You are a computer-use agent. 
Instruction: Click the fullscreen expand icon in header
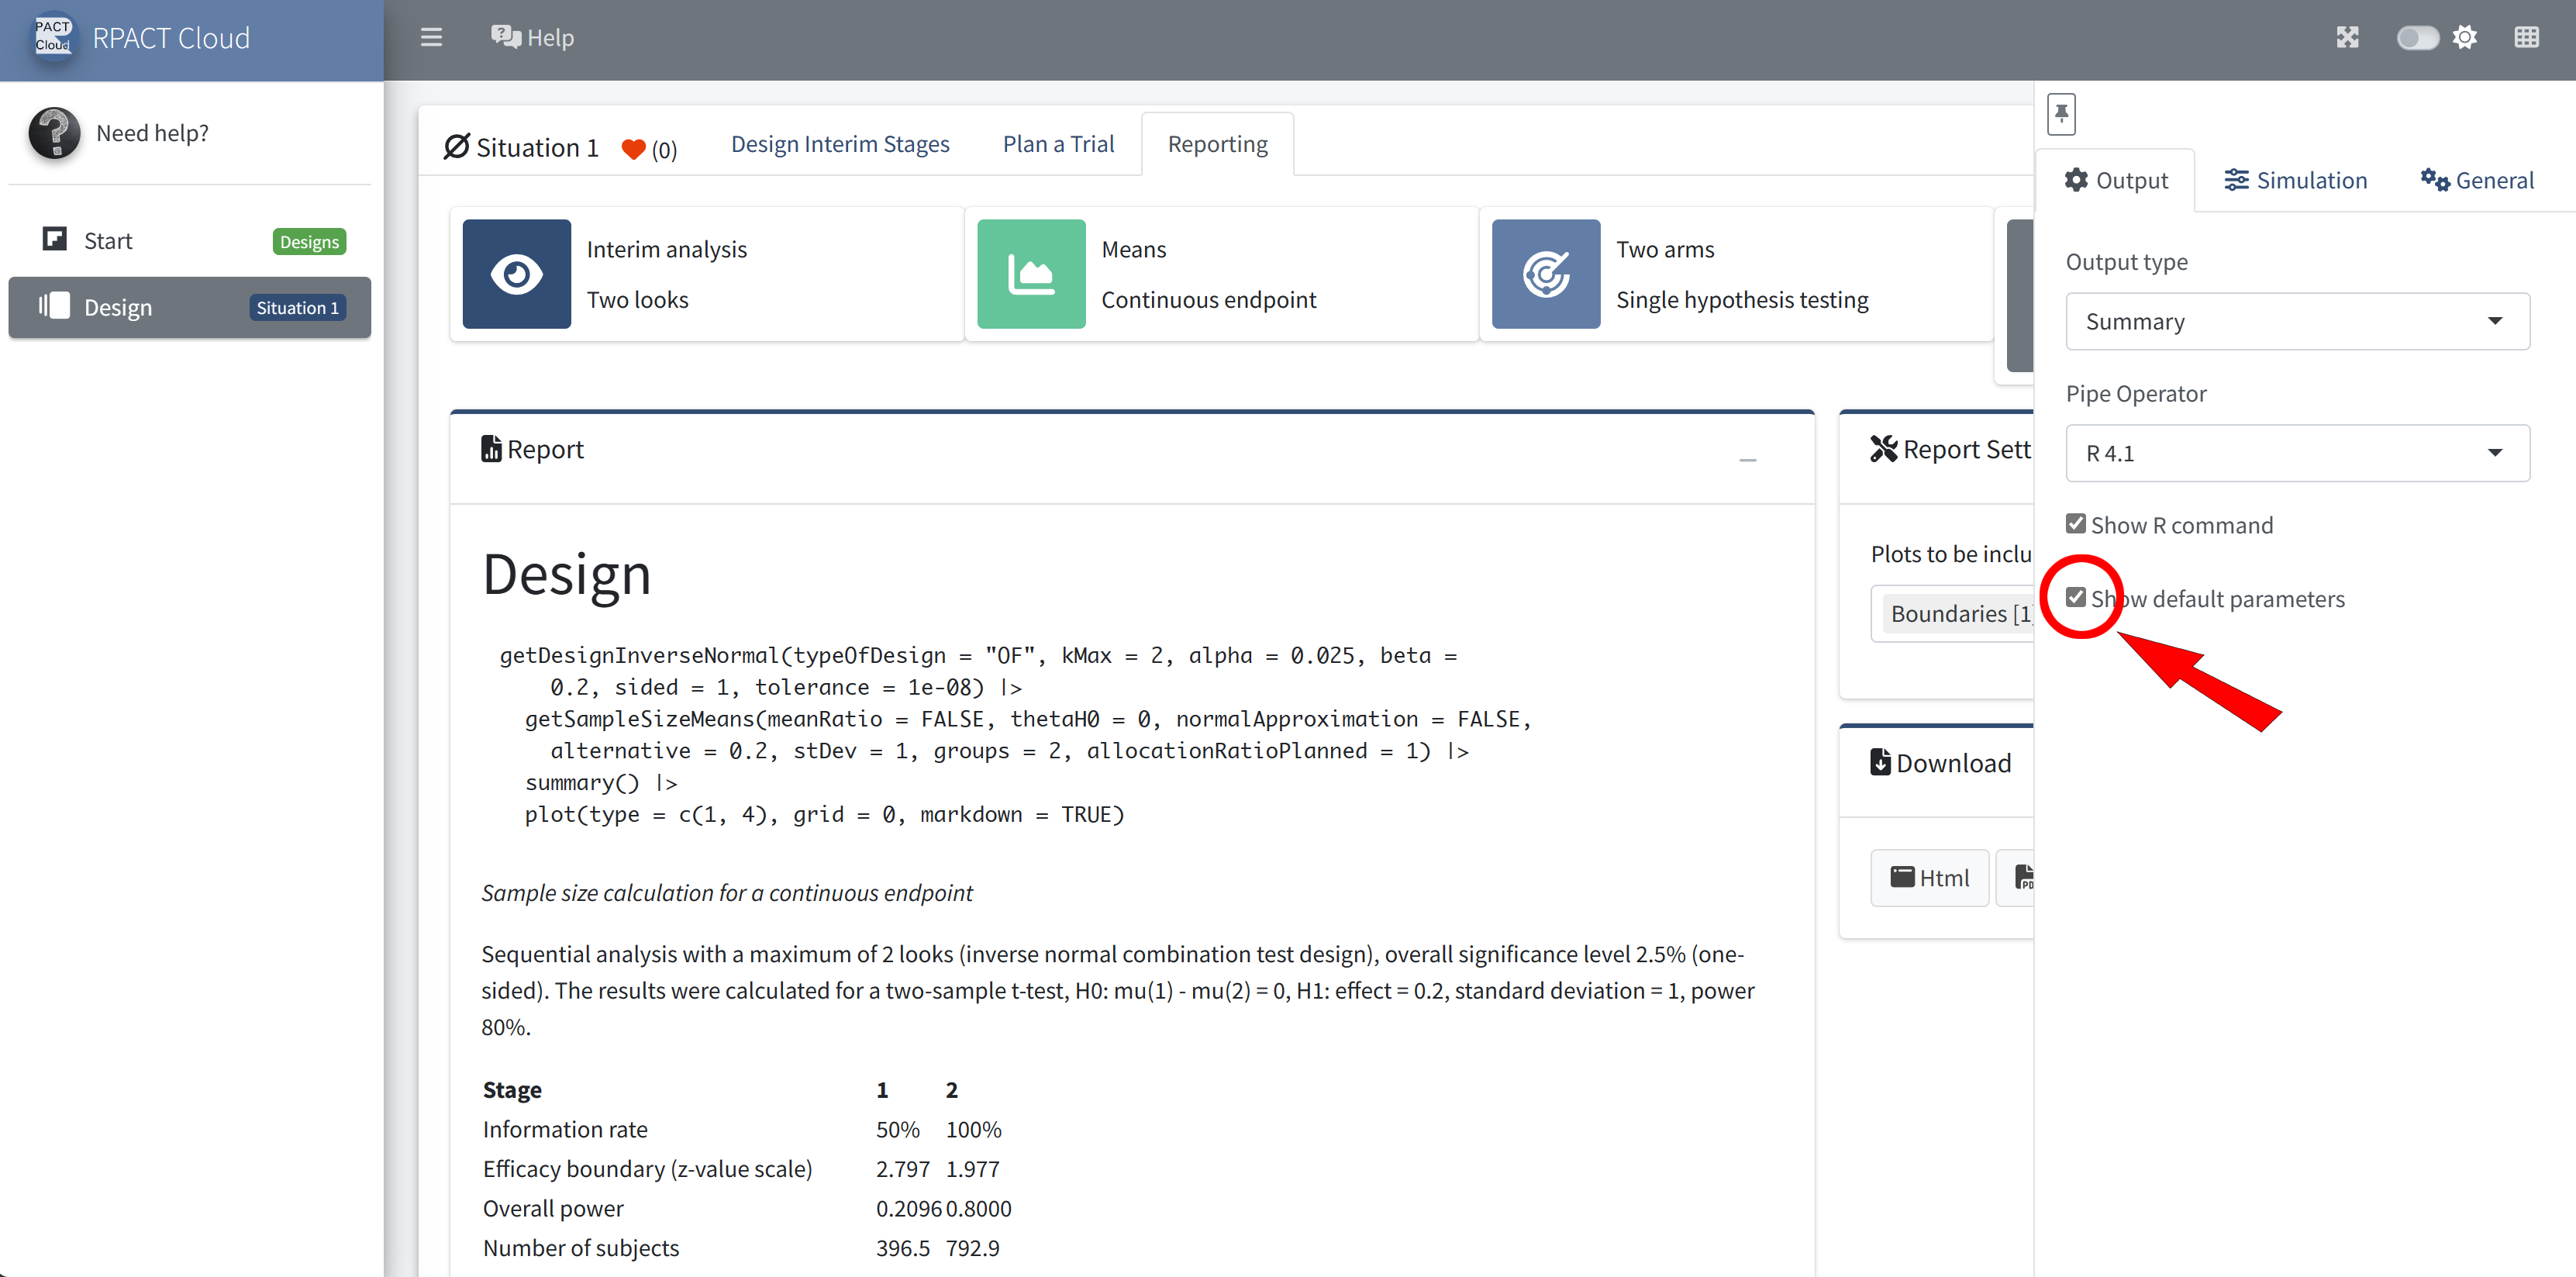[2347, 38]
